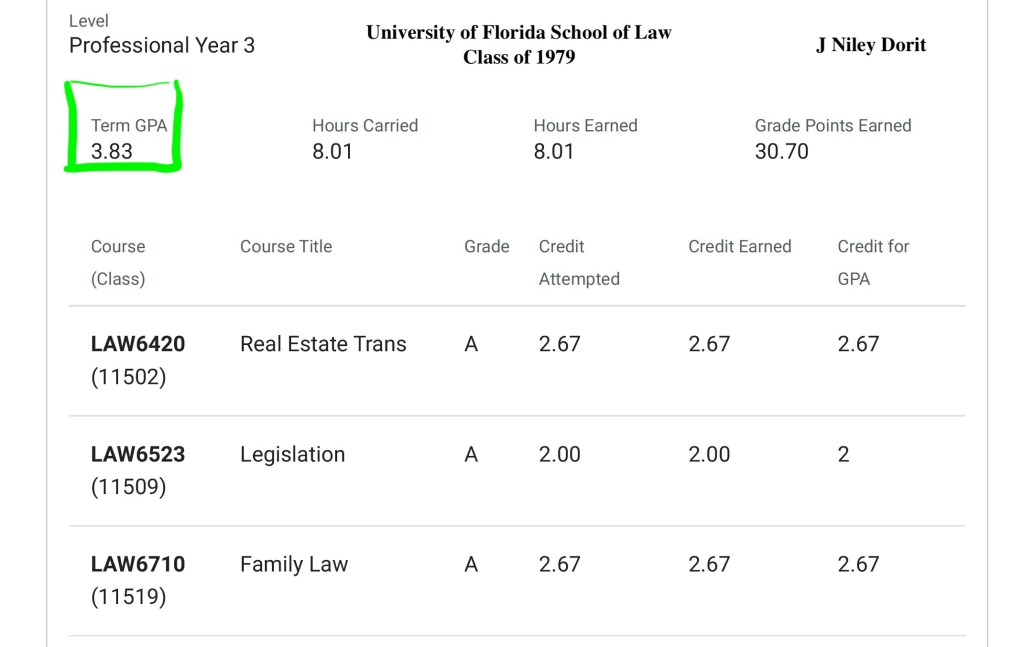This screenshot has width=1024, height=647.
Task: Click the Grade Points Earned value 30.70
Action: click(782, 152)
